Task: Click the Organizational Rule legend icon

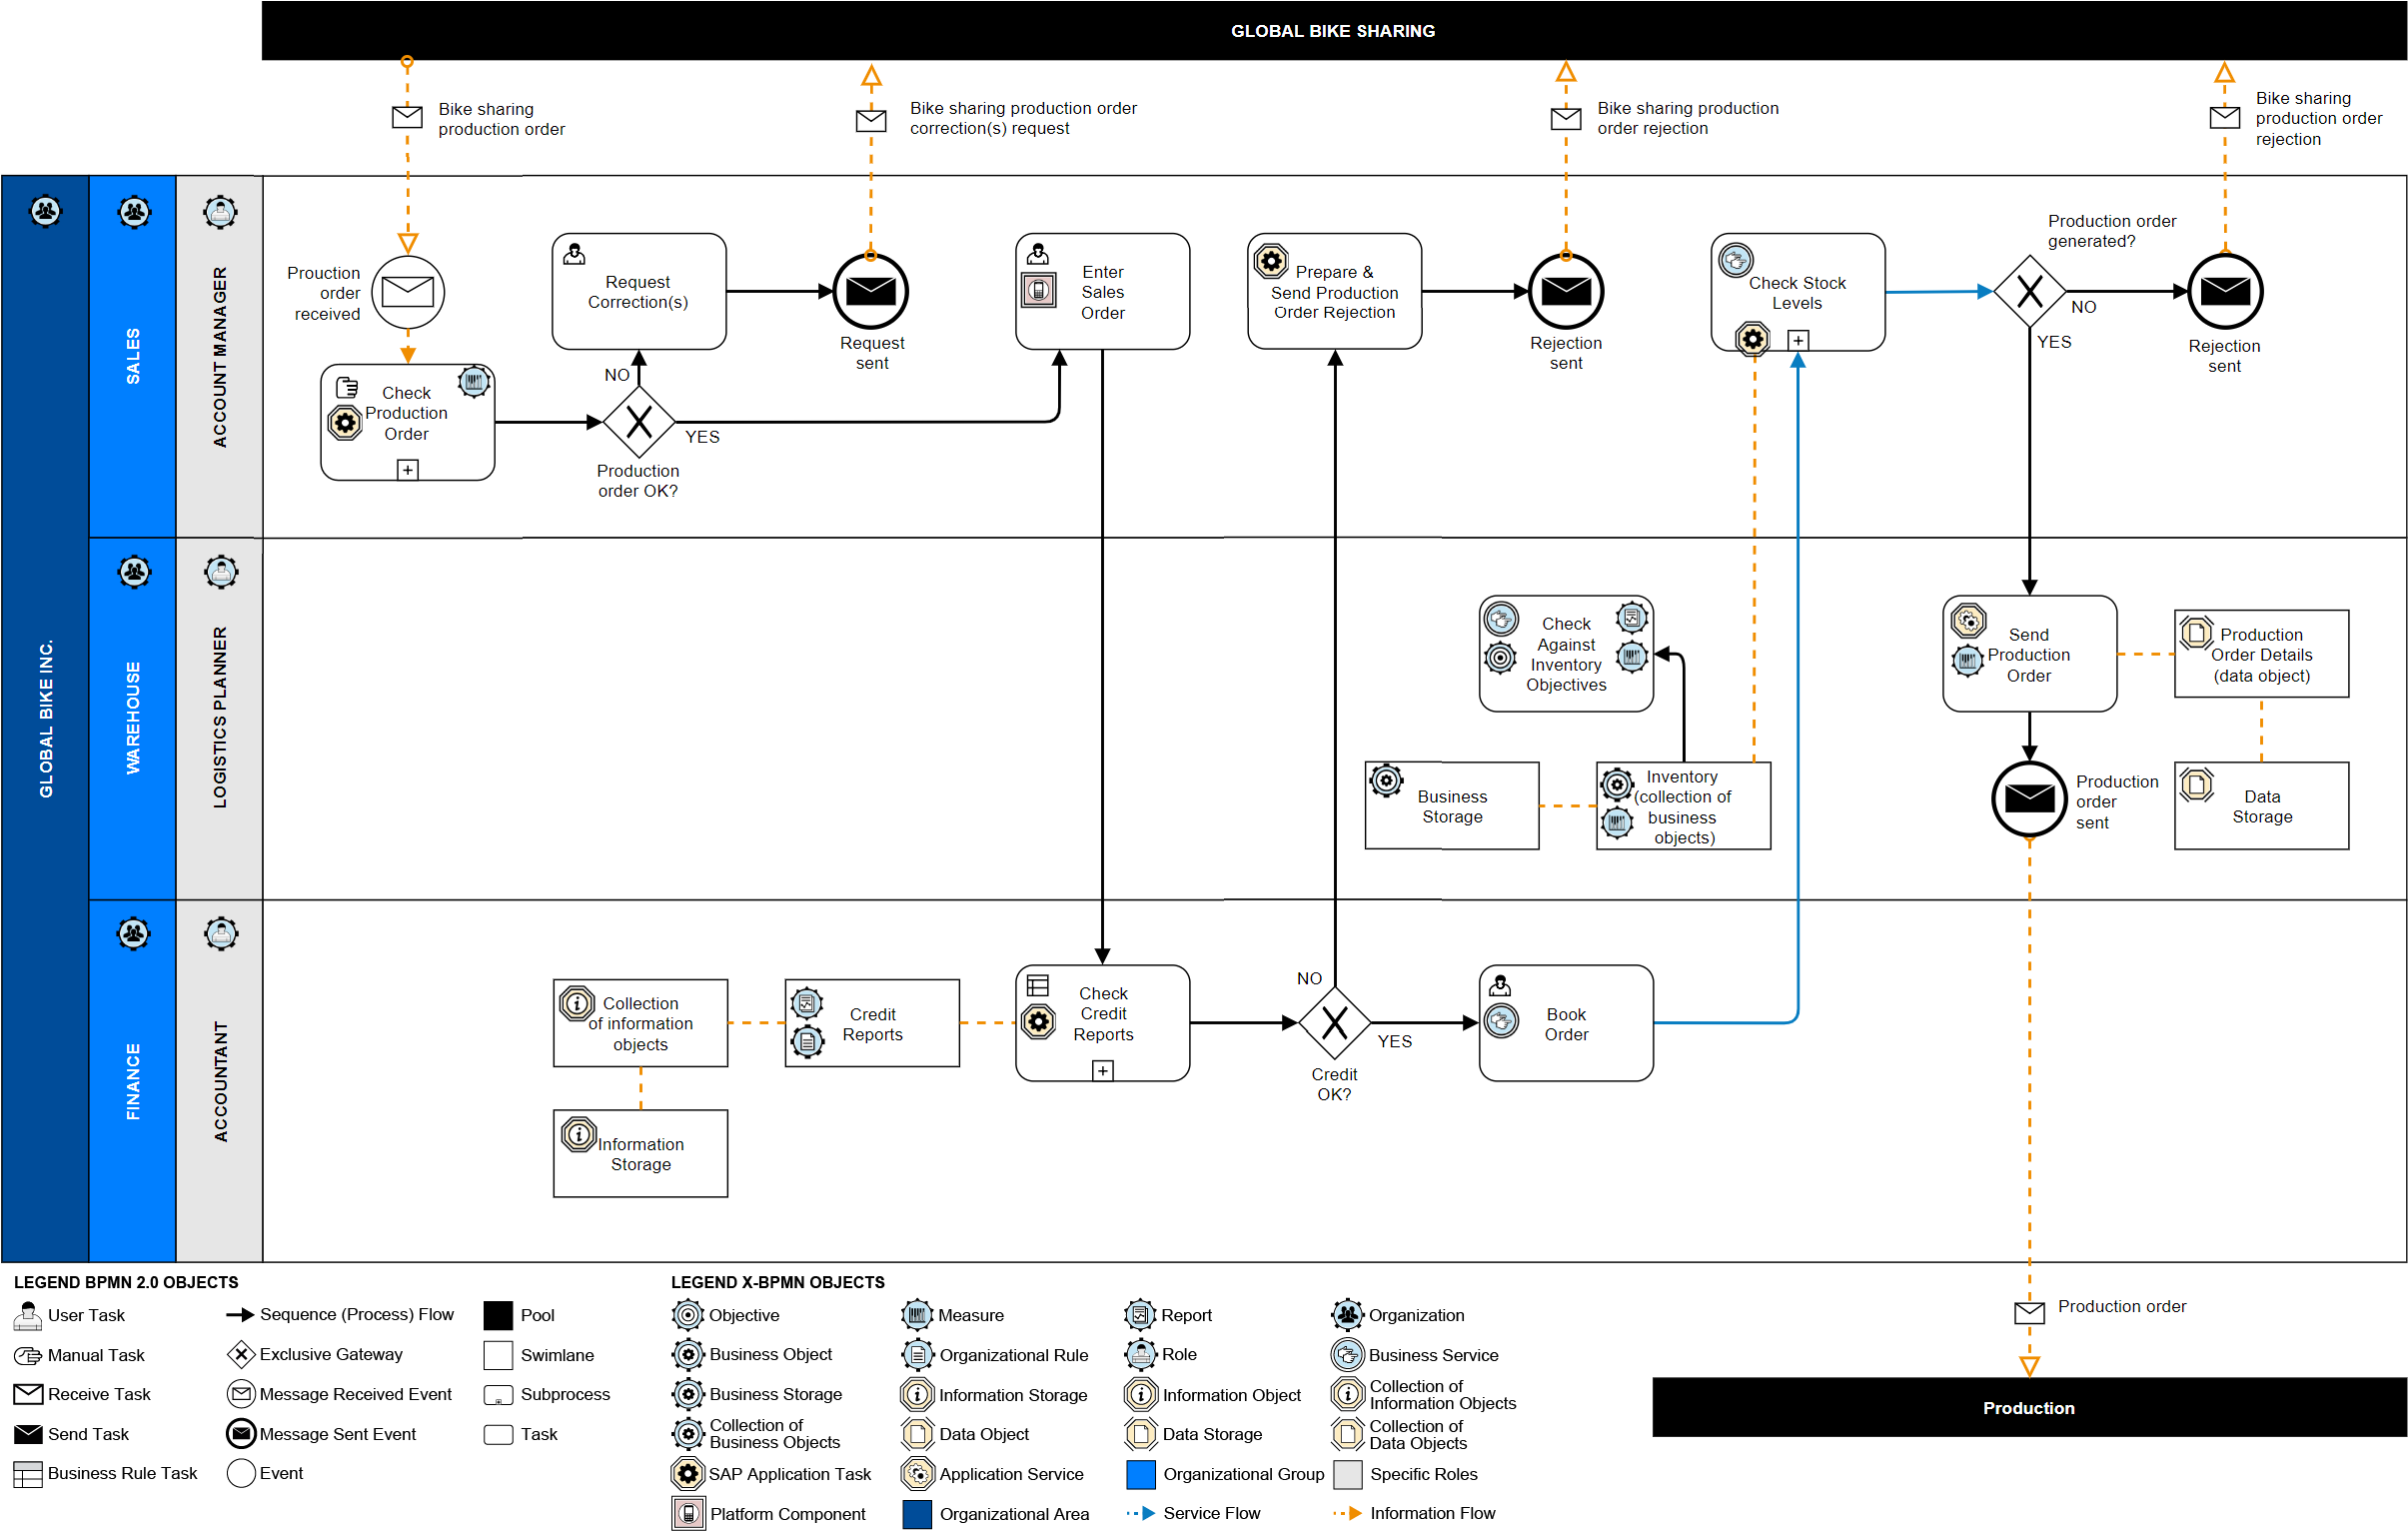Action: pyautogui.click(x=917, y=1355)
